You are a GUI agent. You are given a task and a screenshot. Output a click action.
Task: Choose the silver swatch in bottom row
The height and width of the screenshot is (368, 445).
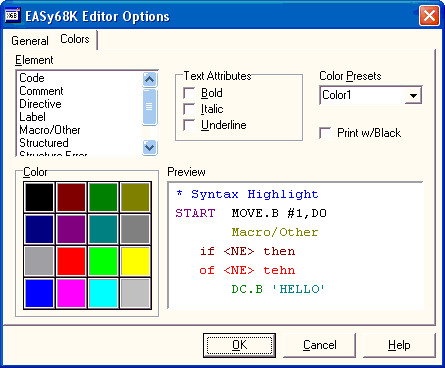click(135, 293)
